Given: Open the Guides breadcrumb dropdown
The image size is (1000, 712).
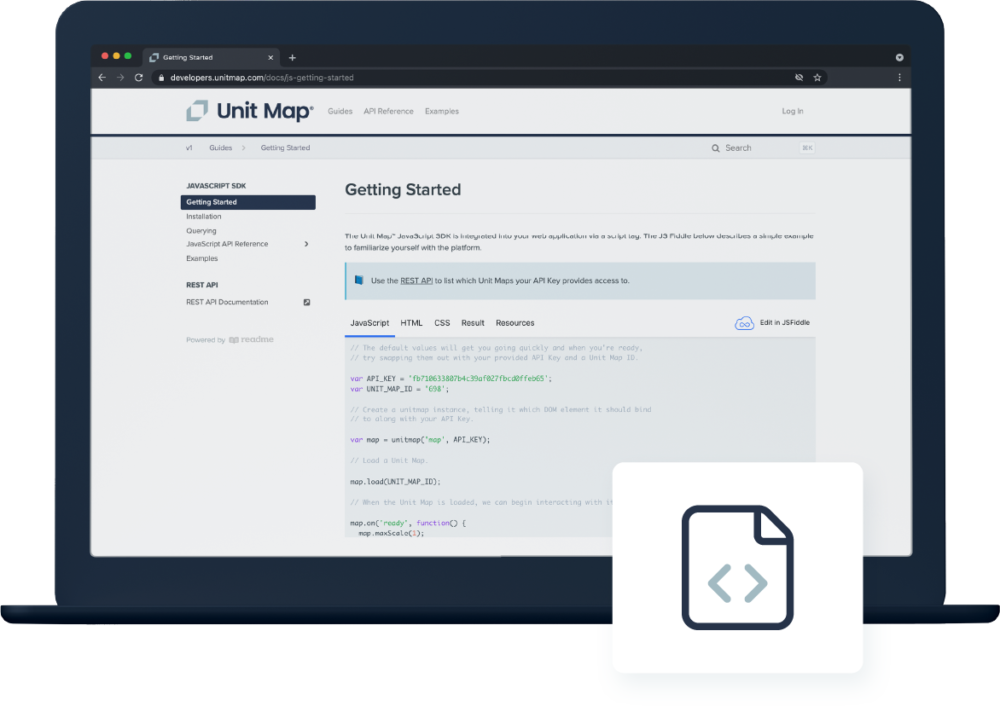Looking at the screenshot, I should coord(222,146).
